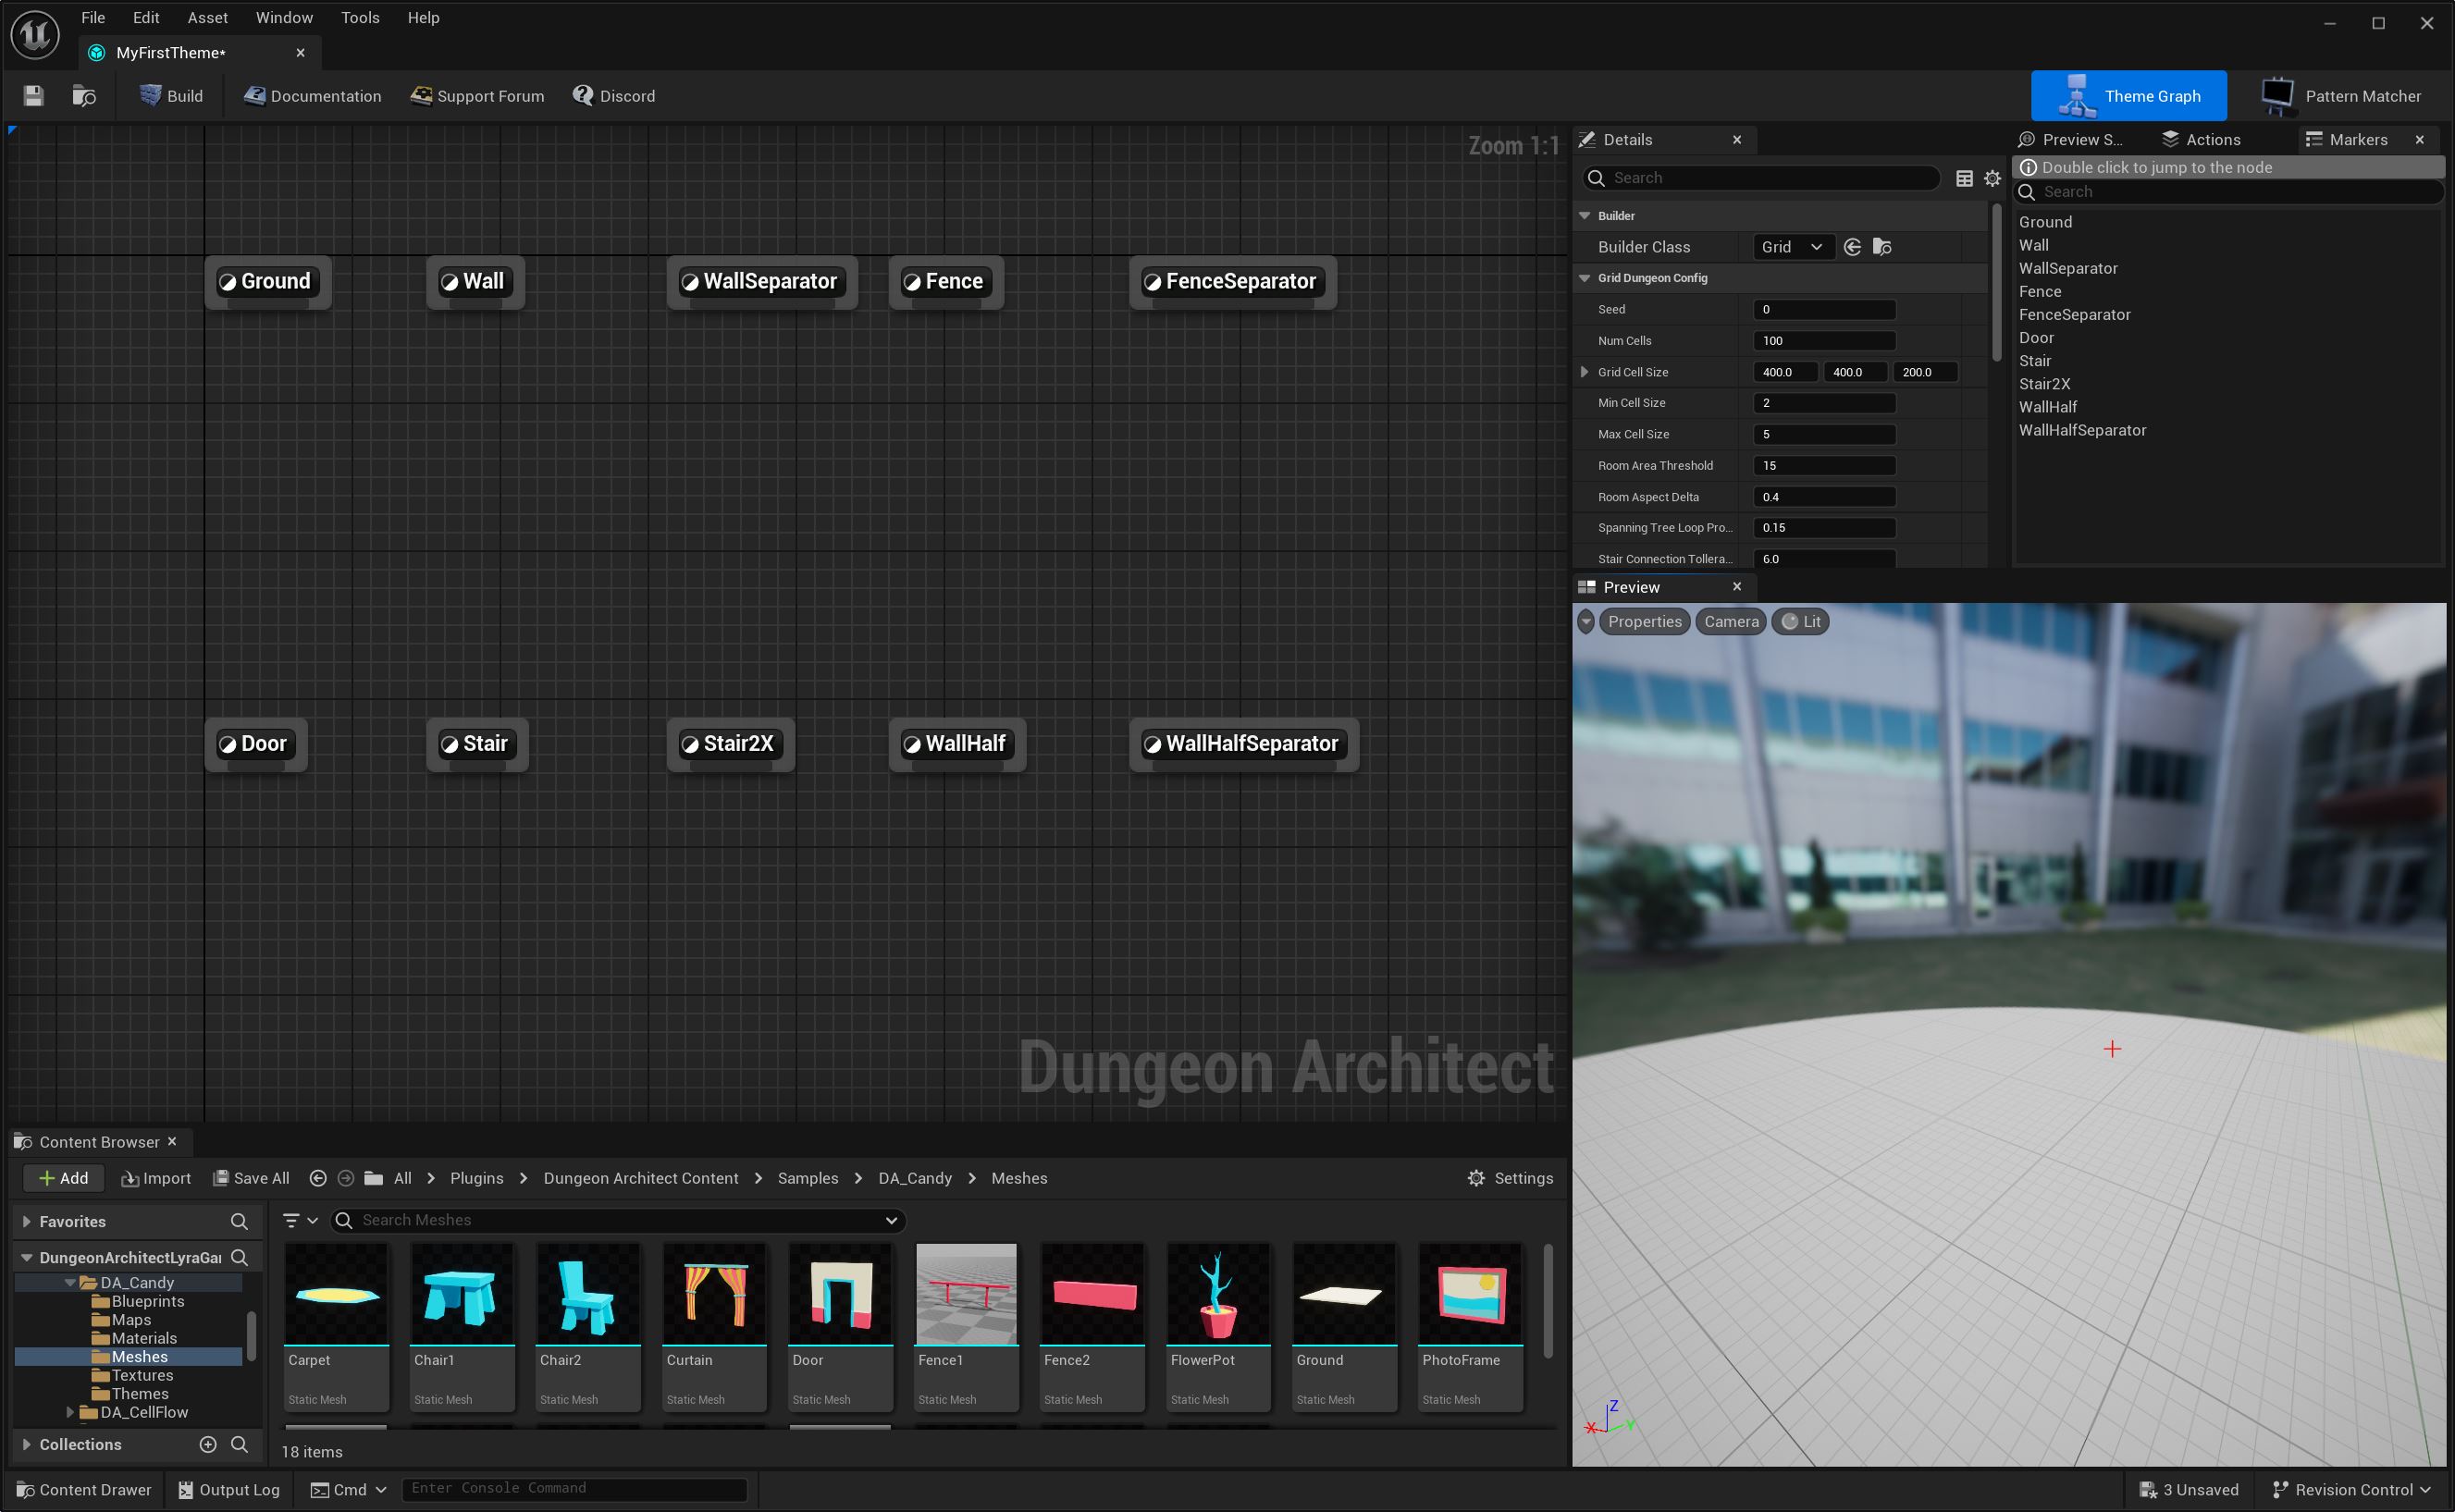Image resolution: width=2455 pixels, height=1512 pixels.
Task: Click the Details panel search field
Action: pos(1761,178)
